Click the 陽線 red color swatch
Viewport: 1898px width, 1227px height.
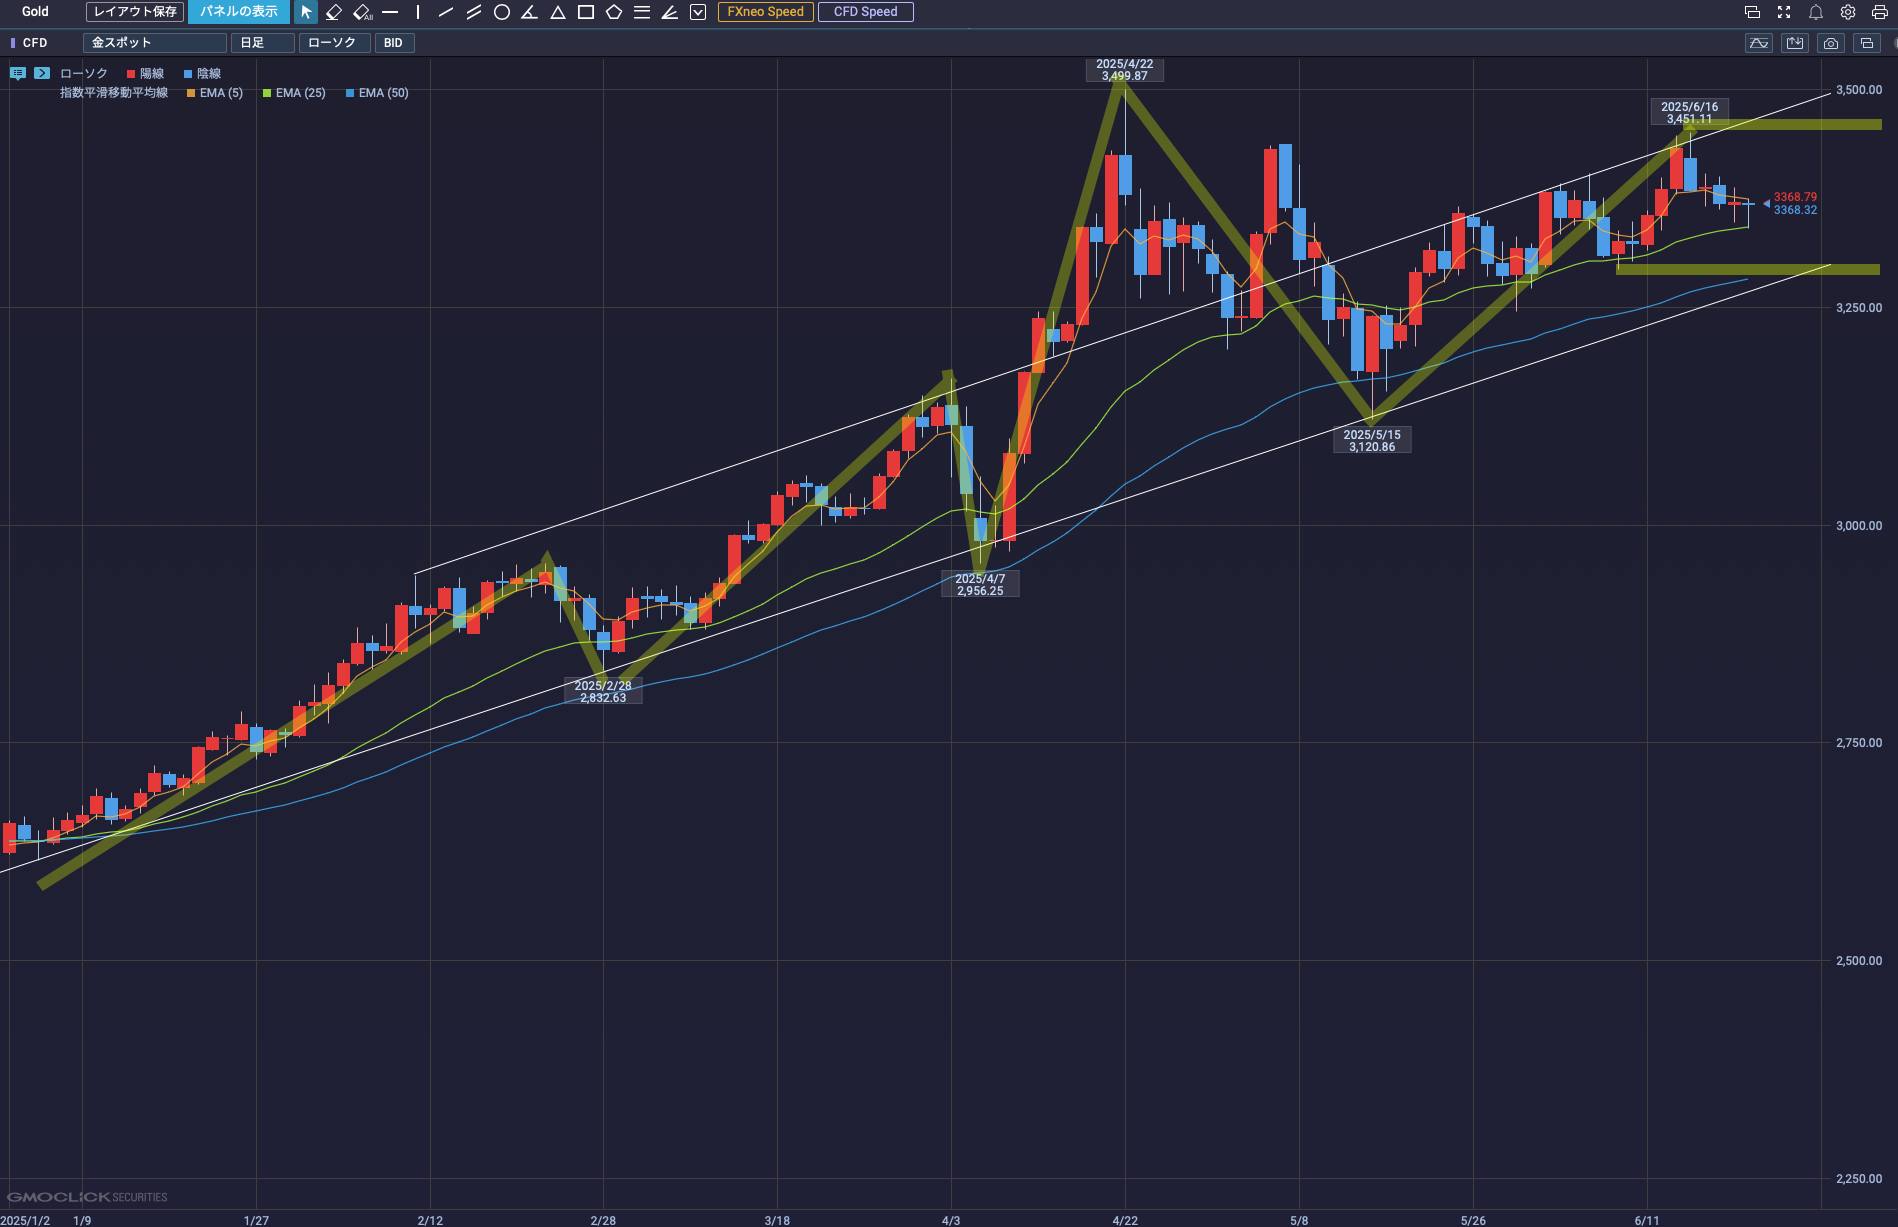coord(131,74)
